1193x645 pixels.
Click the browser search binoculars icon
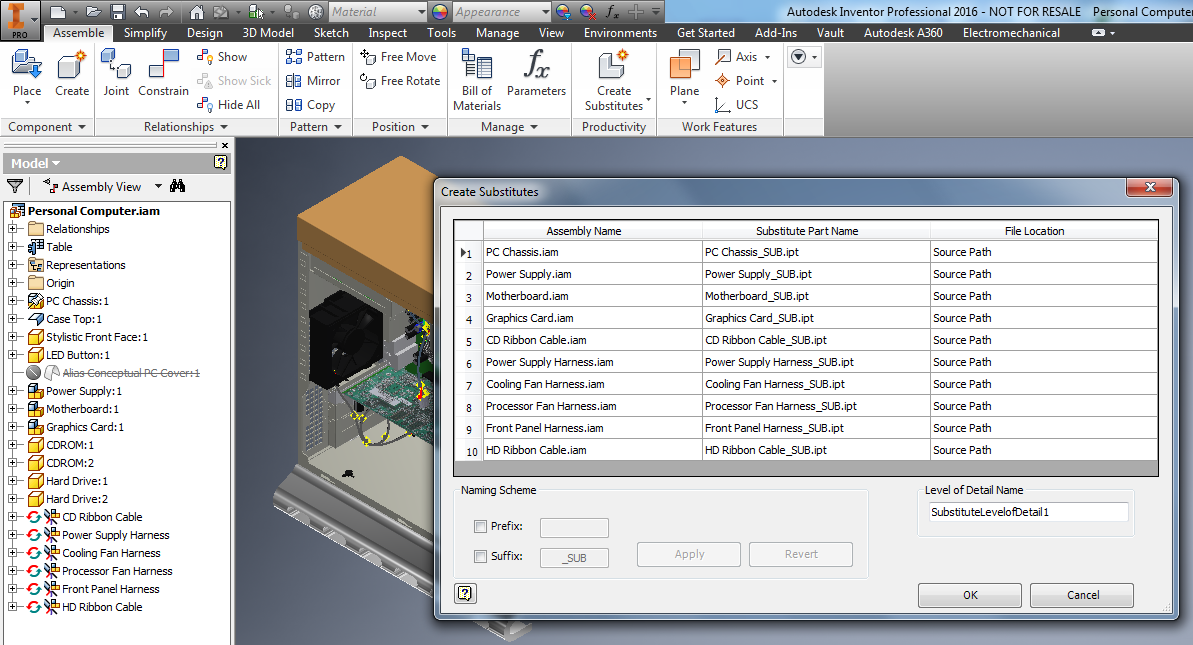pos(176,186)
